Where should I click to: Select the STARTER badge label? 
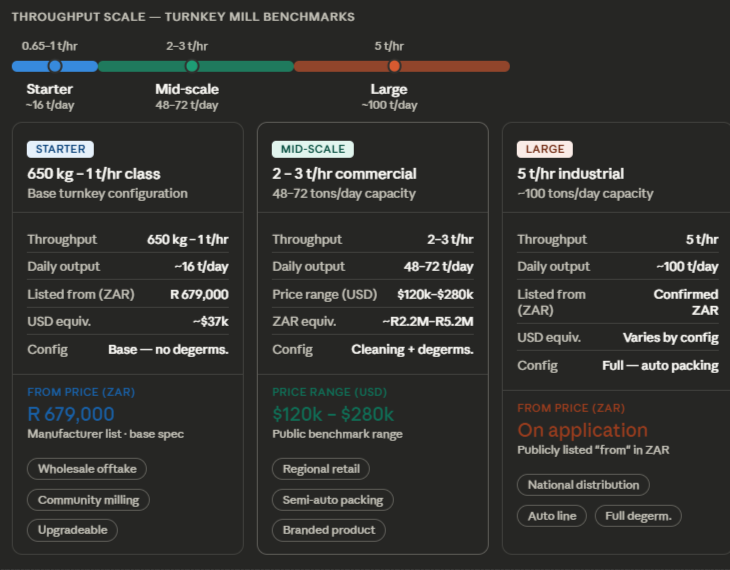pyautogui.click(x=60, y=149)
